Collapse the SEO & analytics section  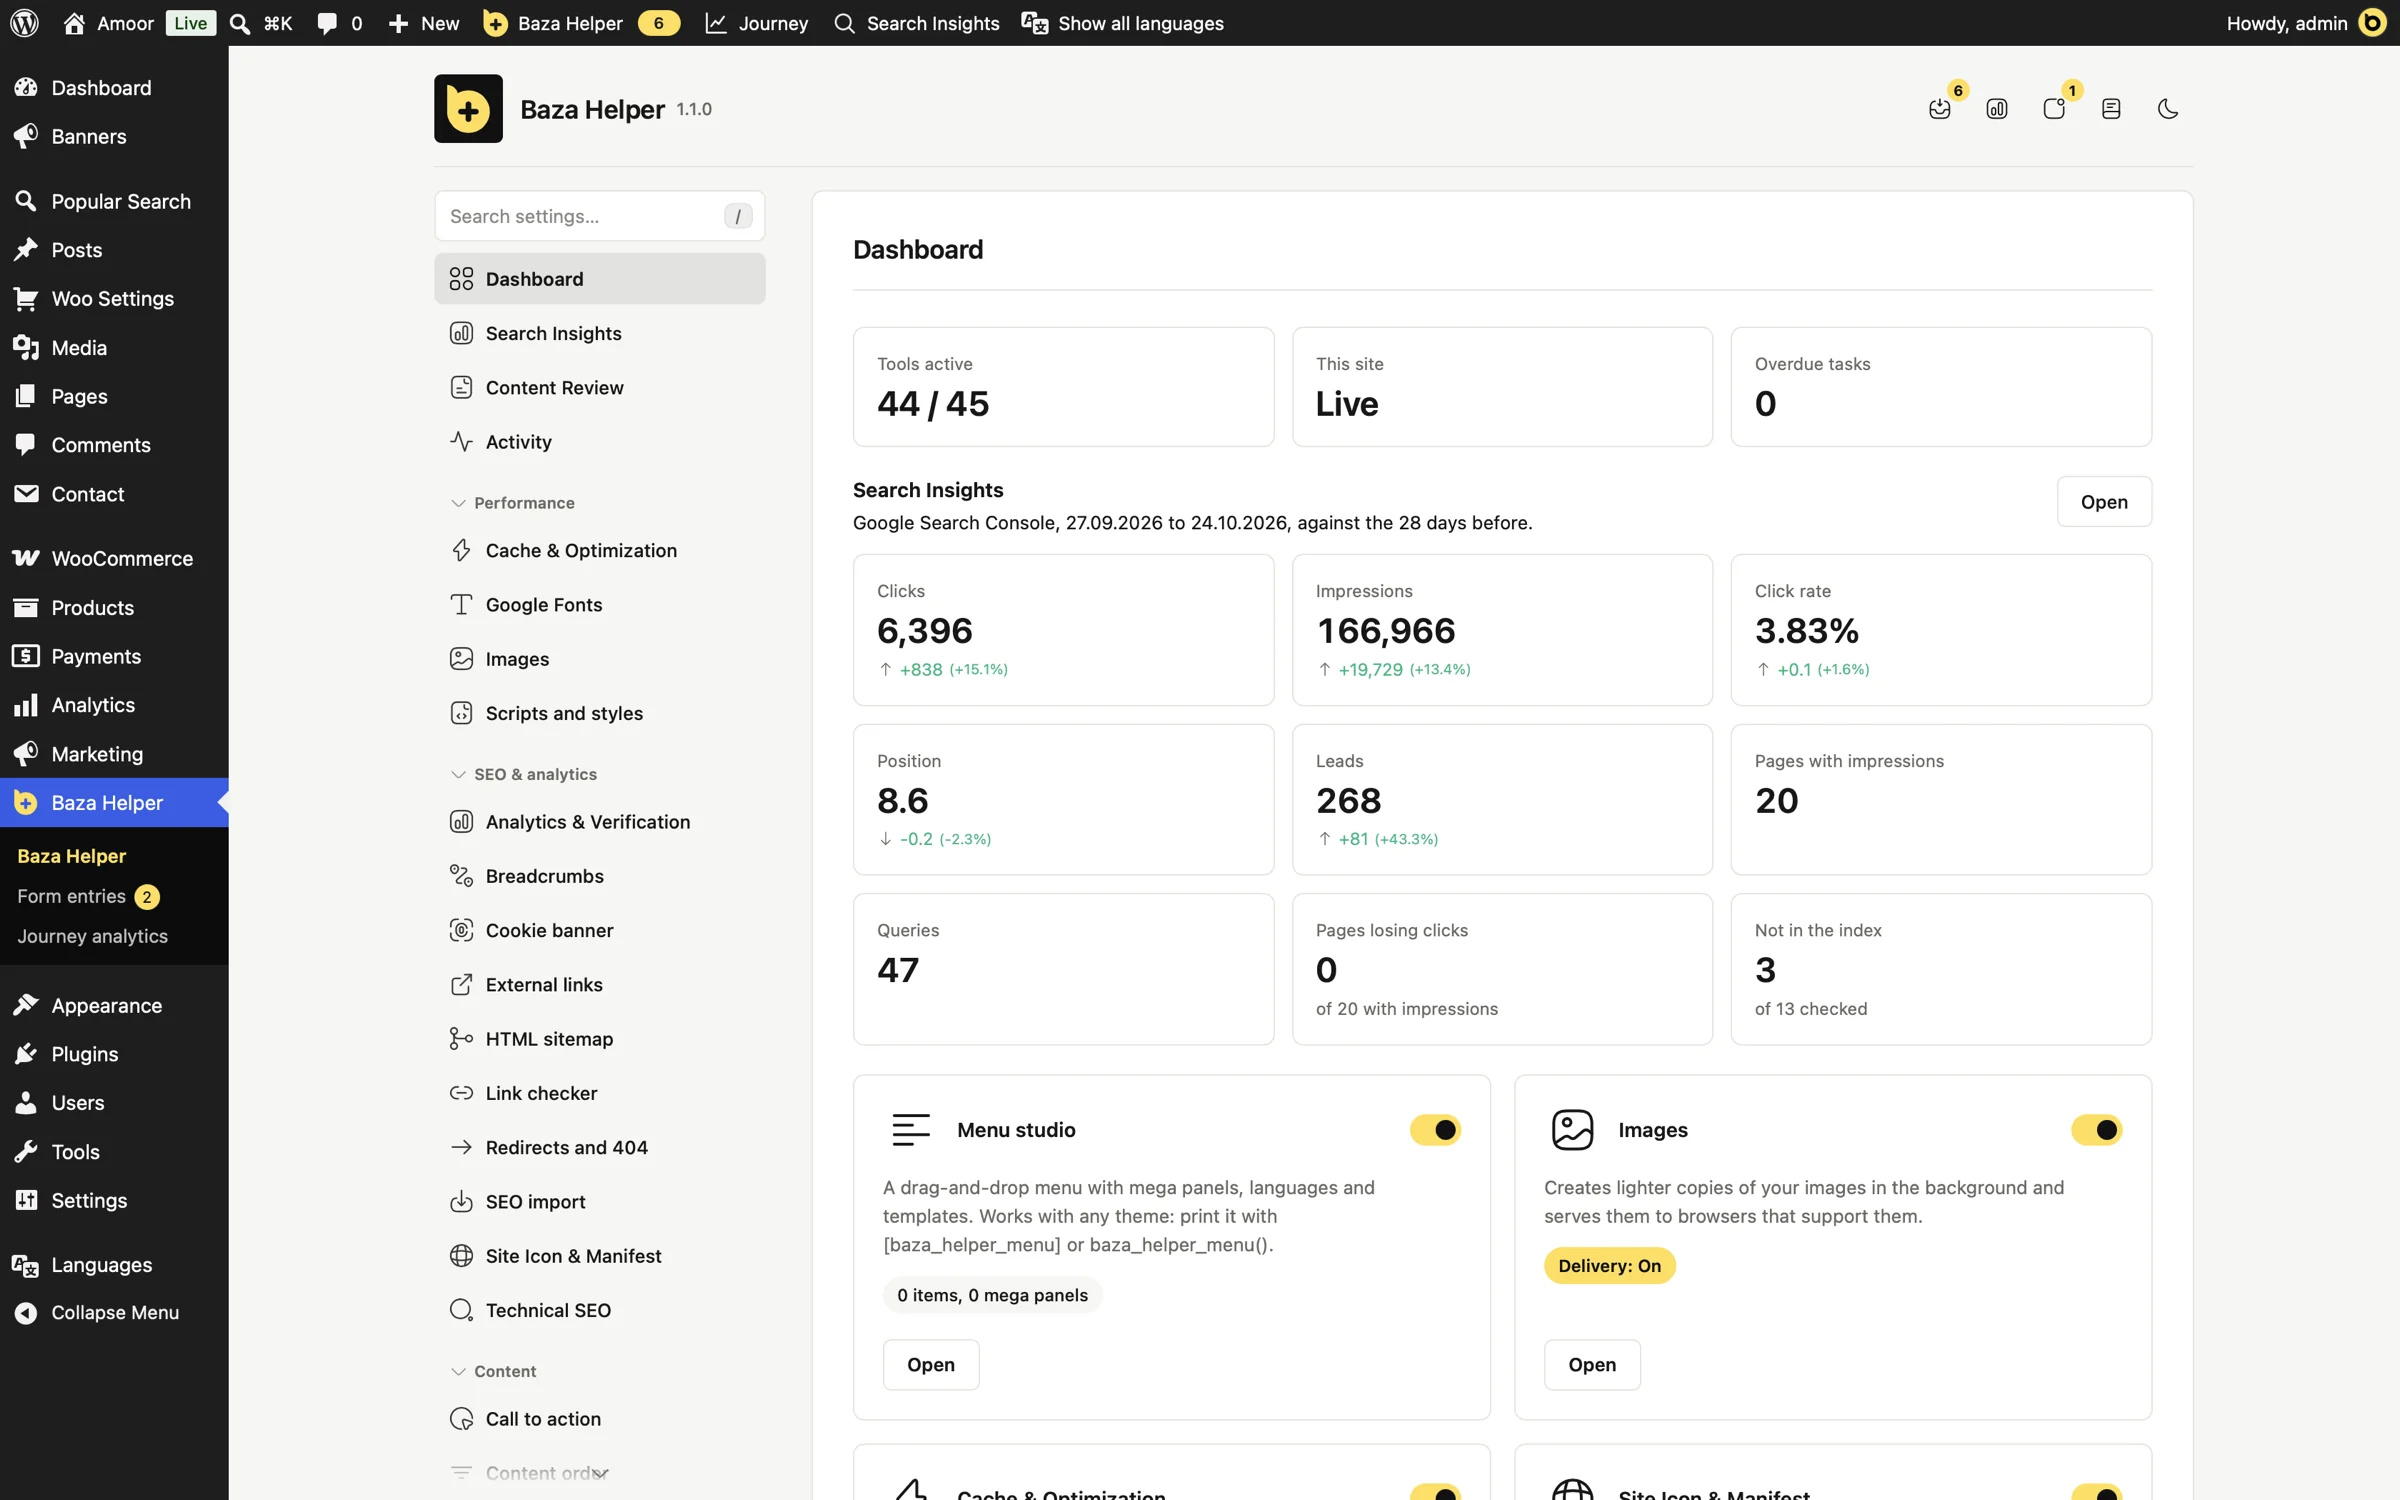coord(524,774)
